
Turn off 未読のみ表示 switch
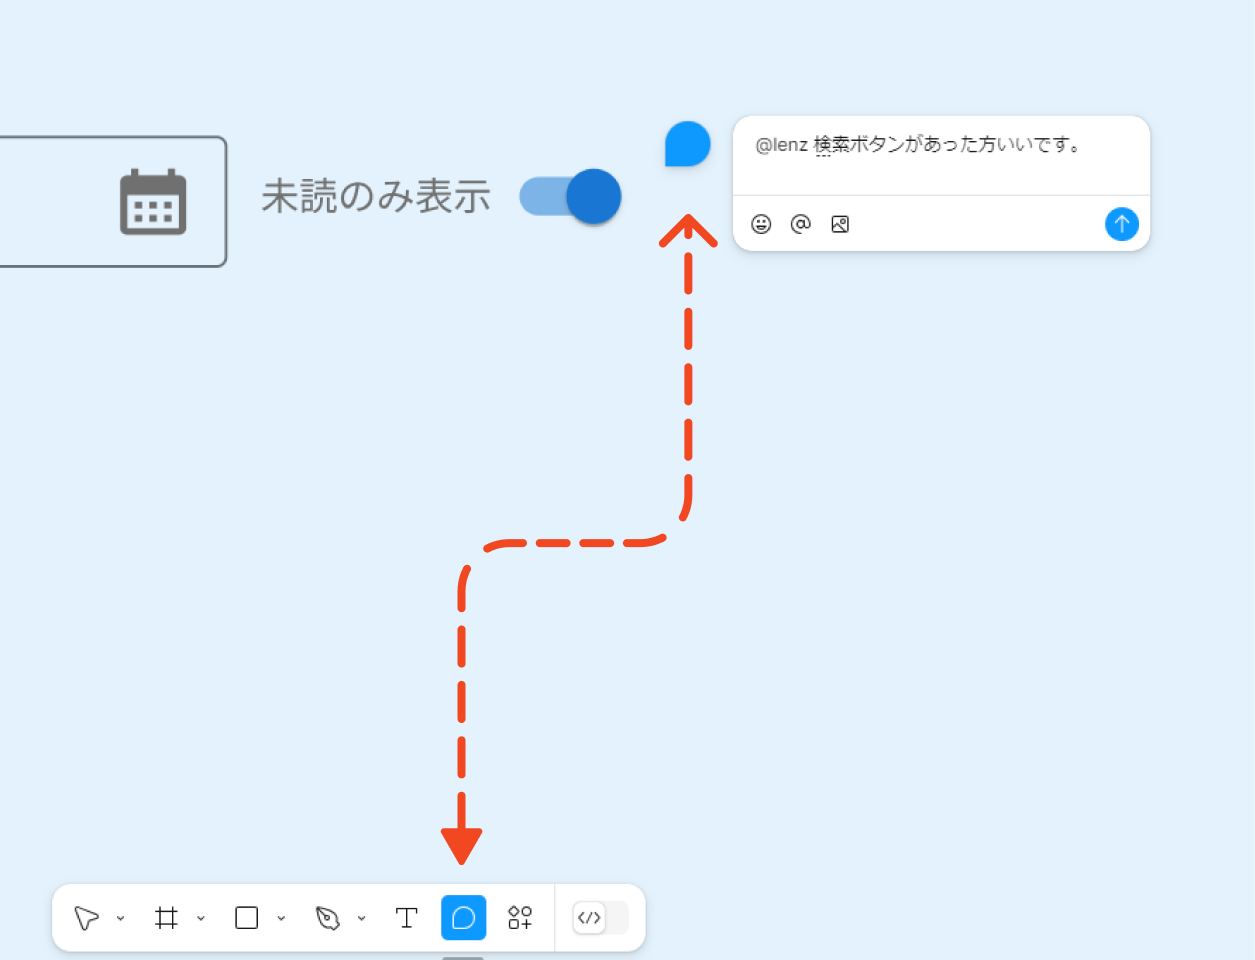[x=571, y=196]
